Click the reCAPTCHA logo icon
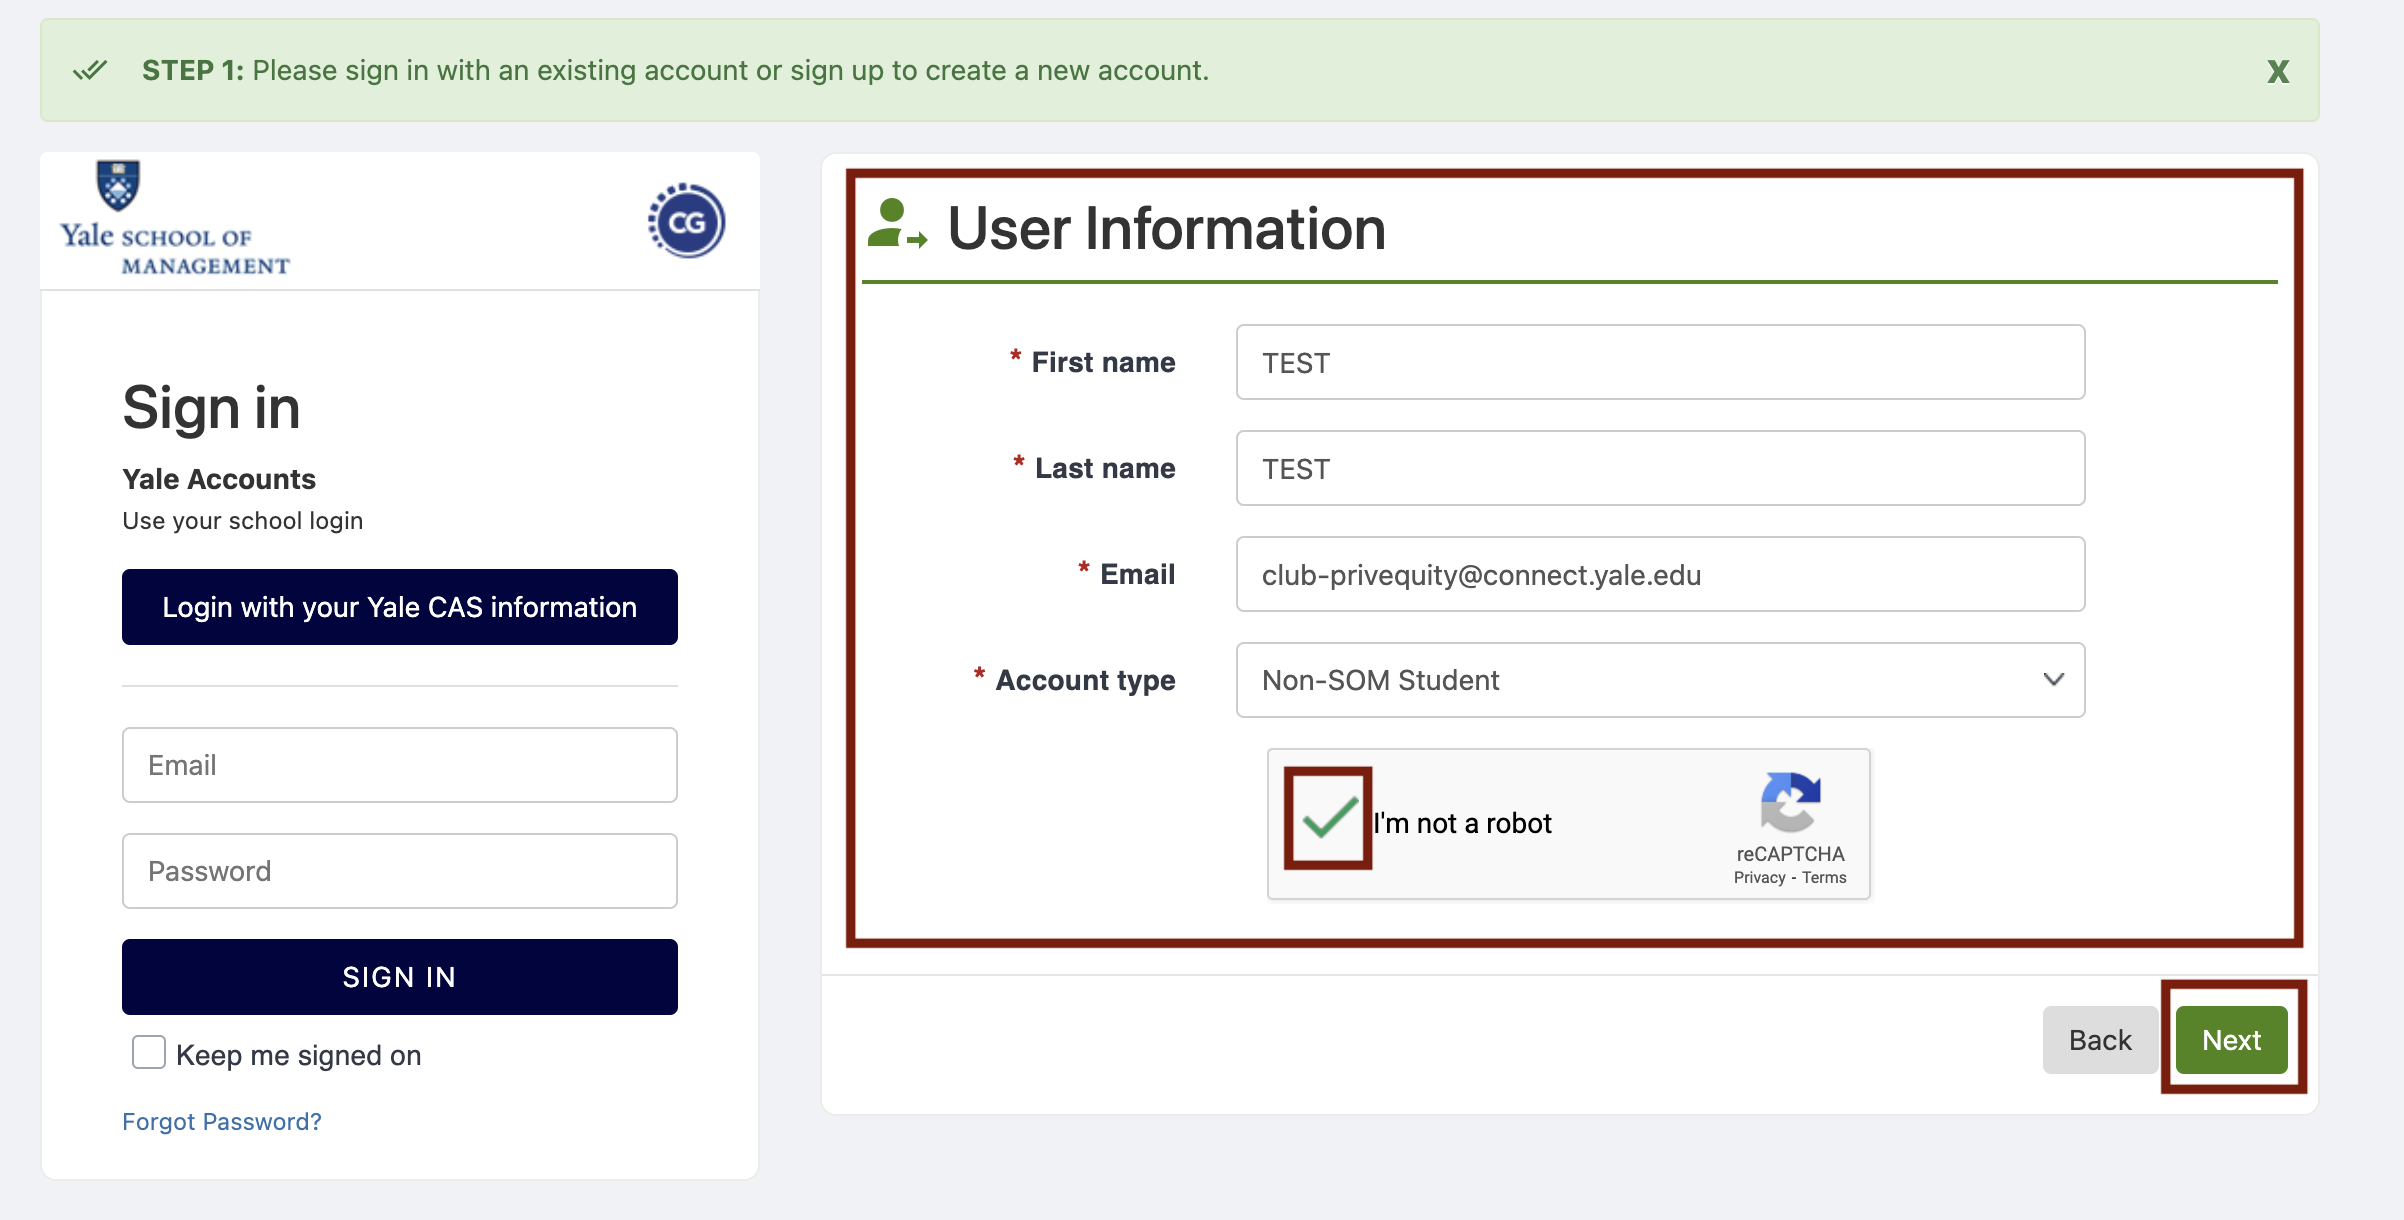2404x1220 pixels. point(1790,801)
